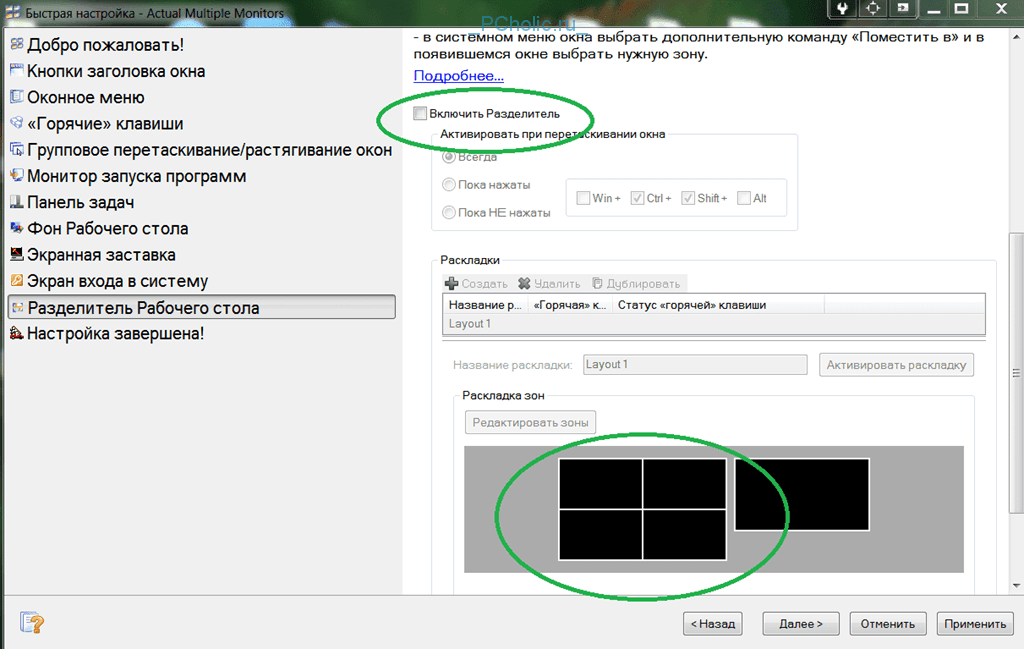This screenshot has height=649, width=1024.
Task: Choose the Пока НЕ нажаты radio option
Action: pyautogui.click(x=449, y=212)
